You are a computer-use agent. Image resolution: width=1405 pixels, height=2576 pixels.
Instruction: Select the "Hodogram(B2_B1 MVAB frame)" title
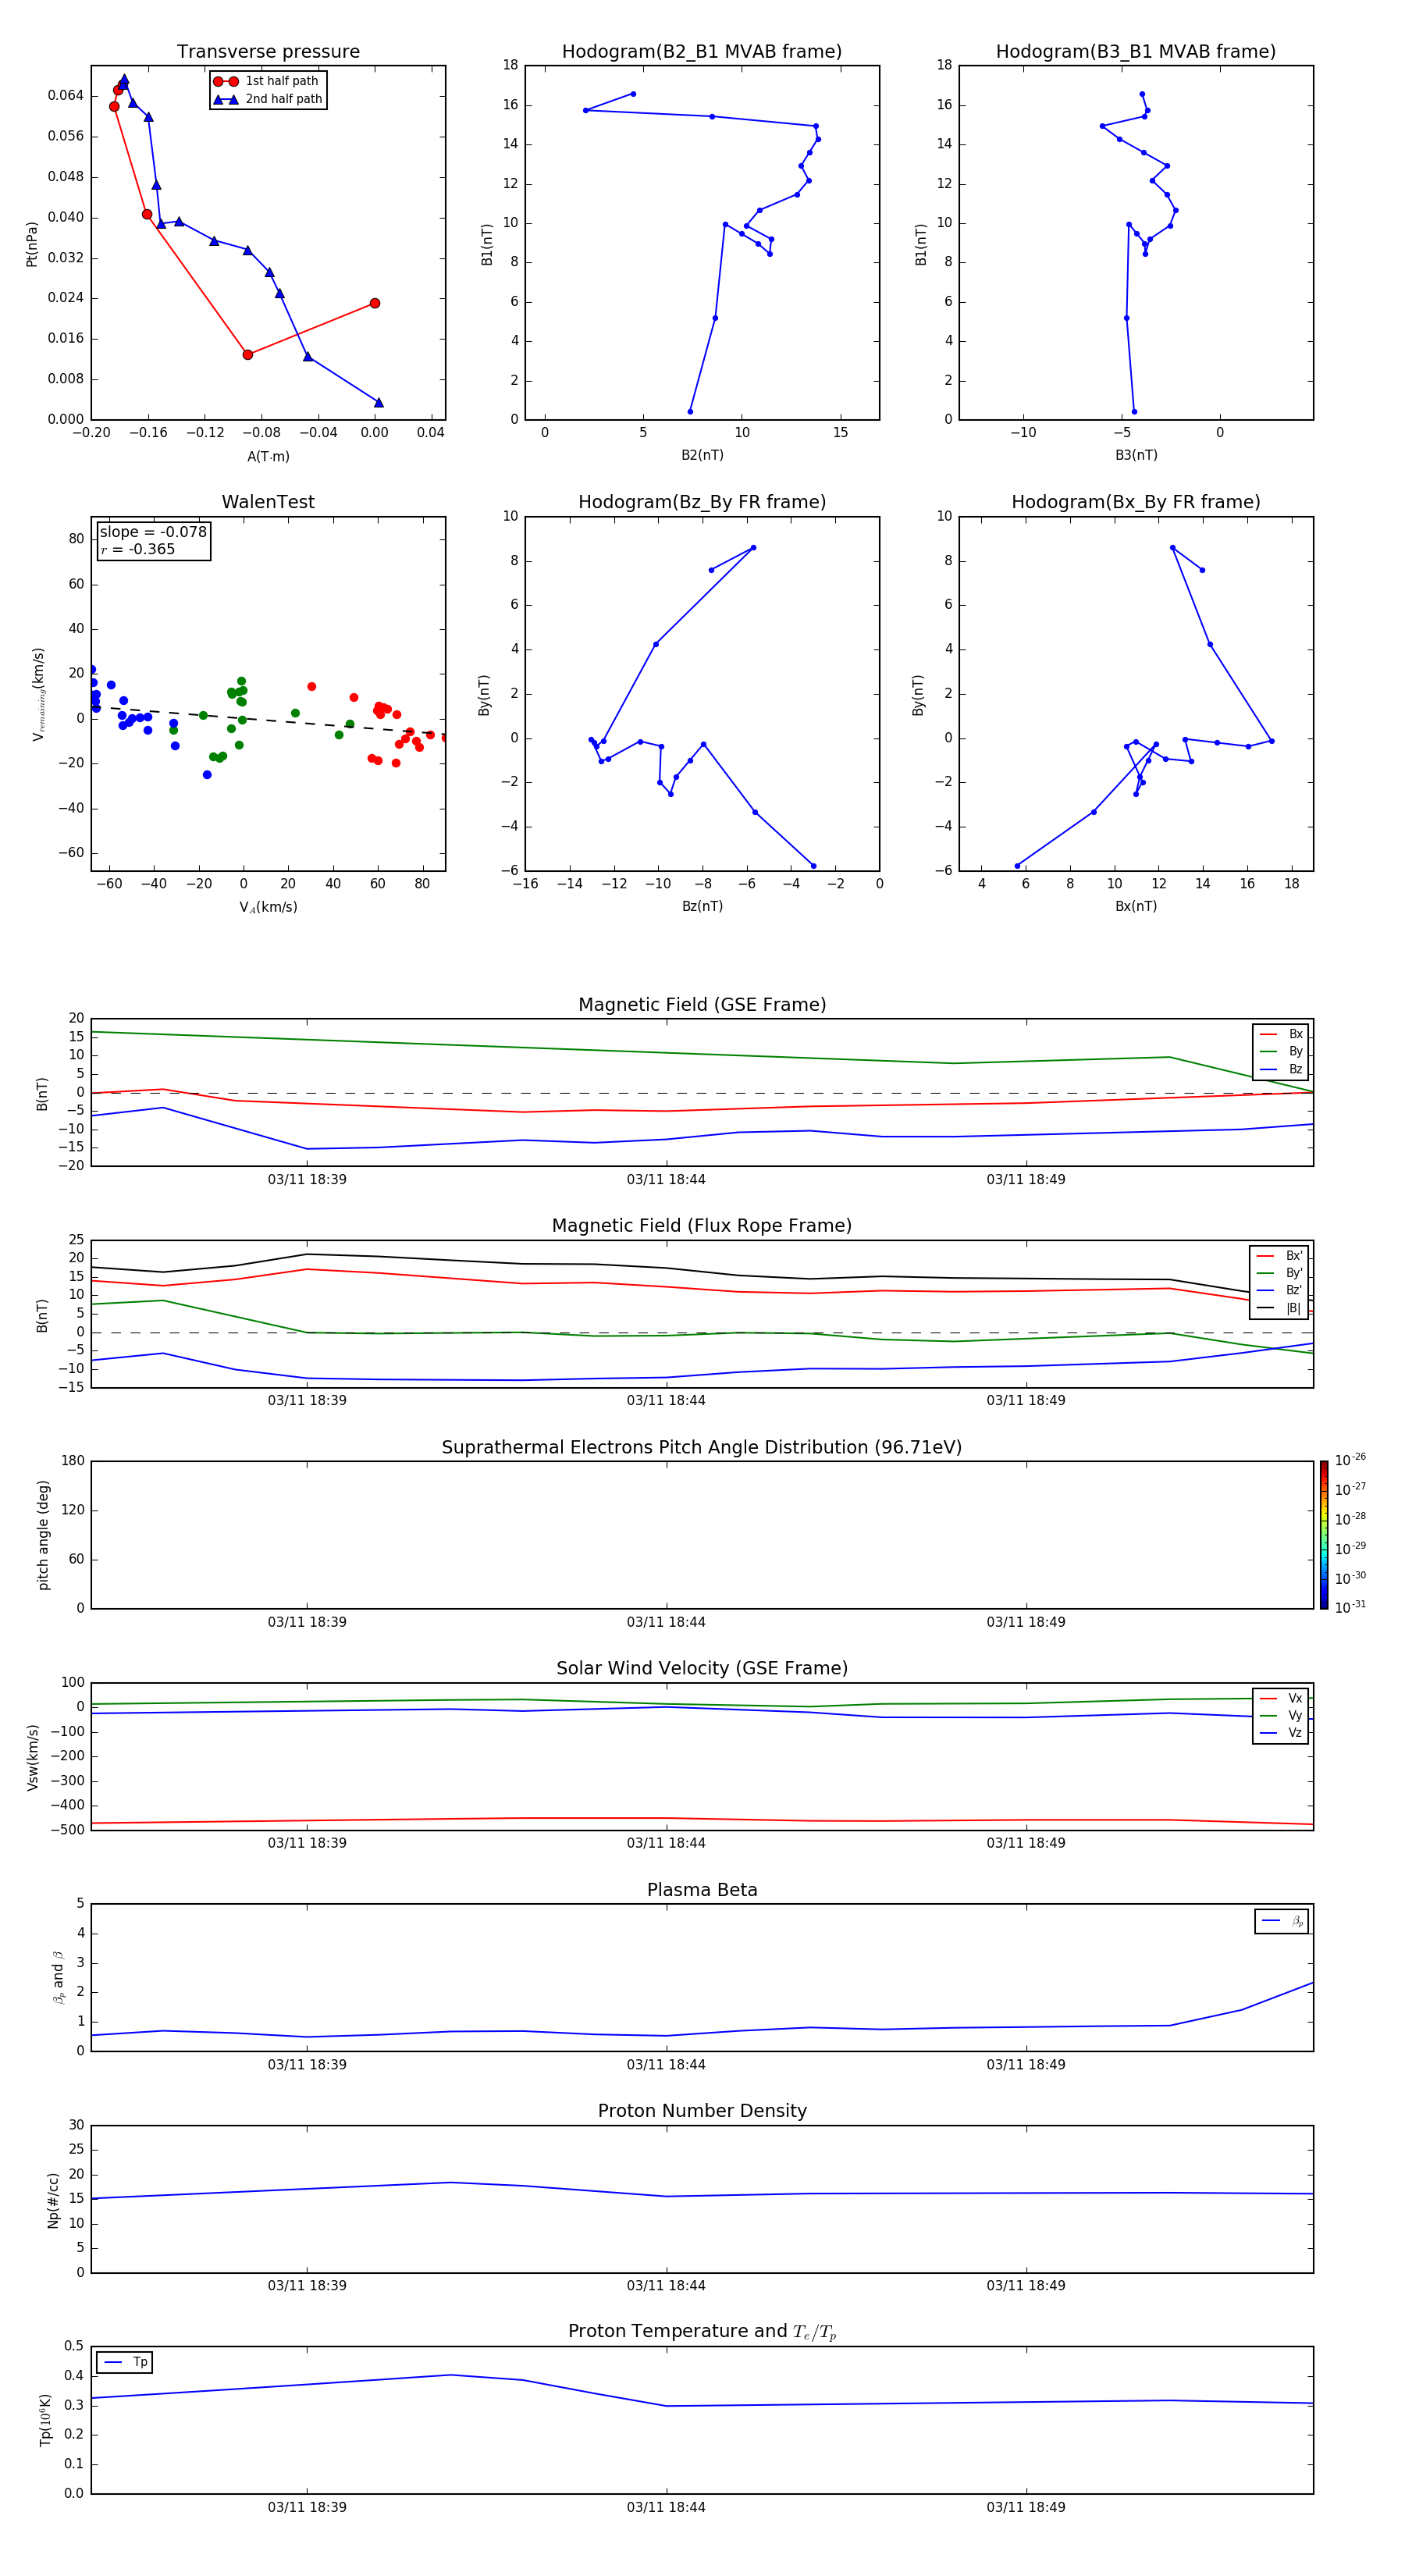(x=702, y=52)
